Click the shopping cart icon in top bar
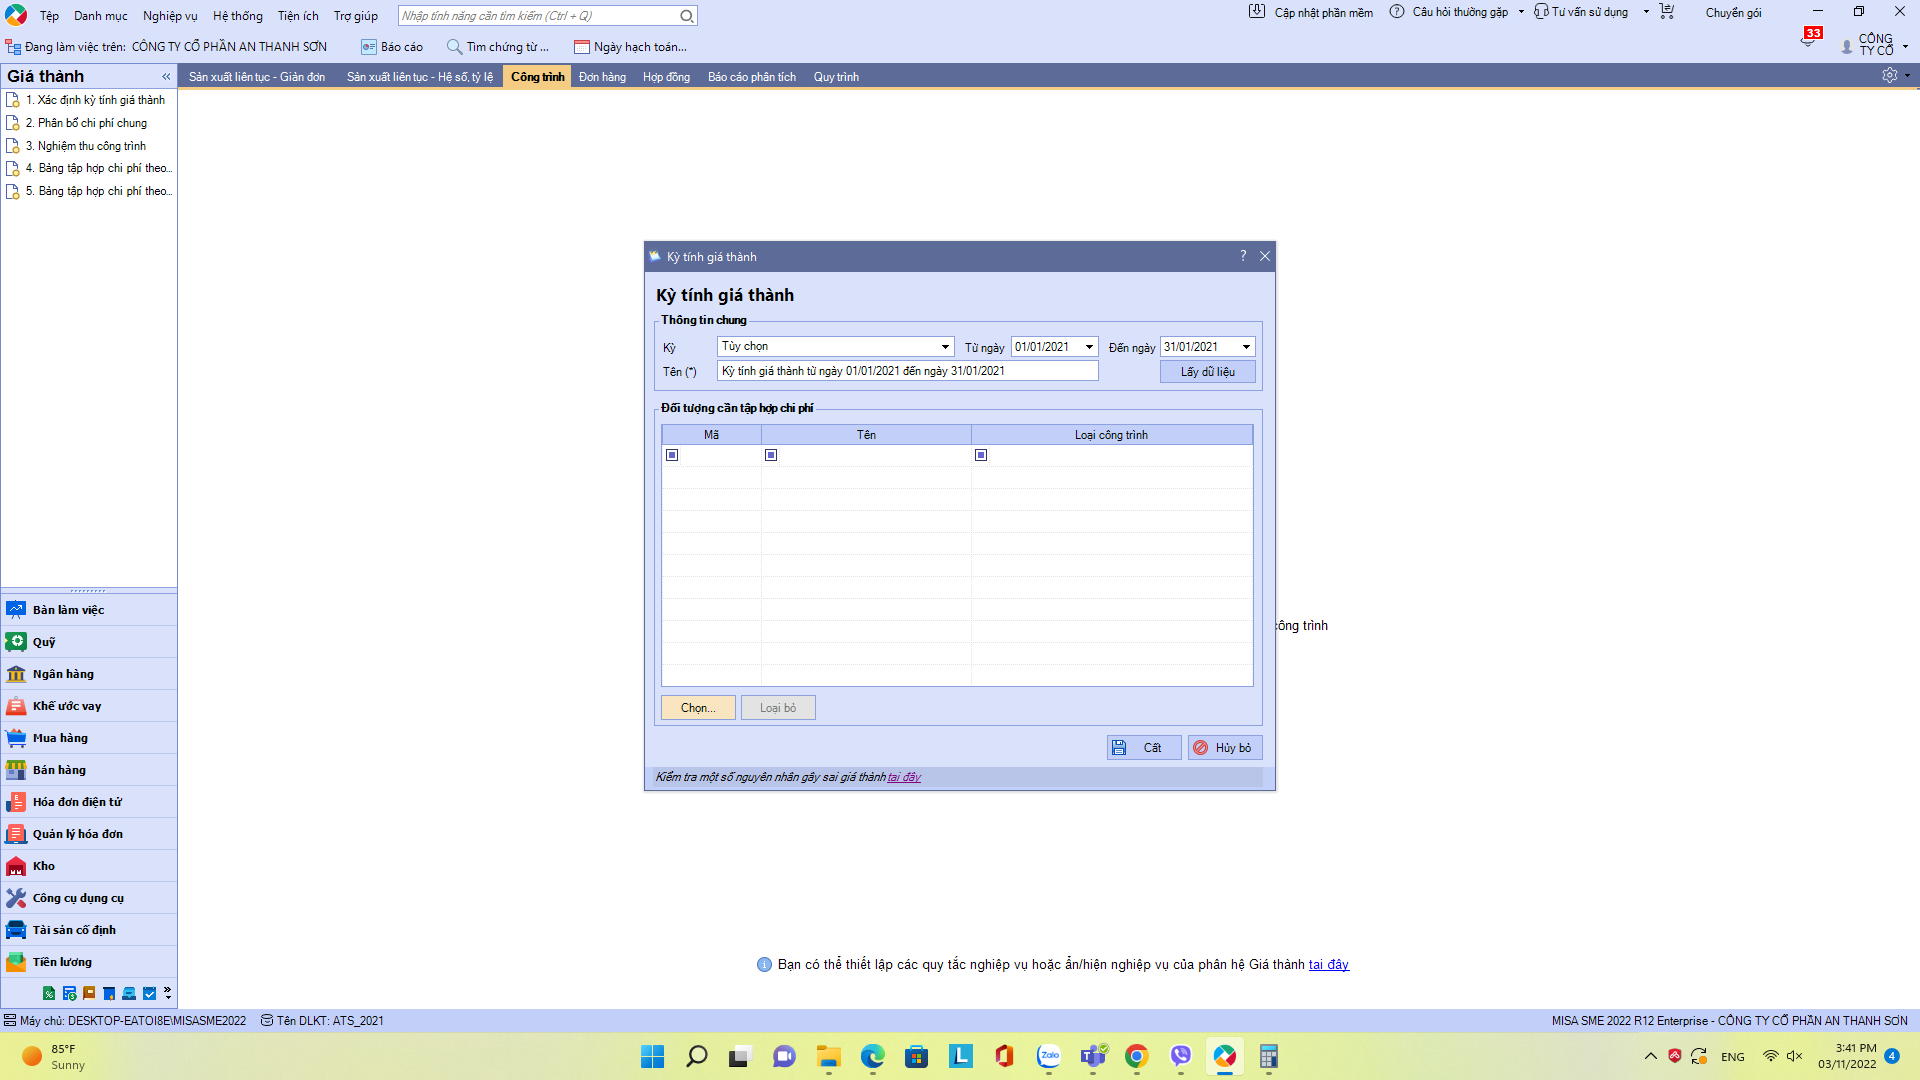The image size is (1920, 1080). [1667, 12]
